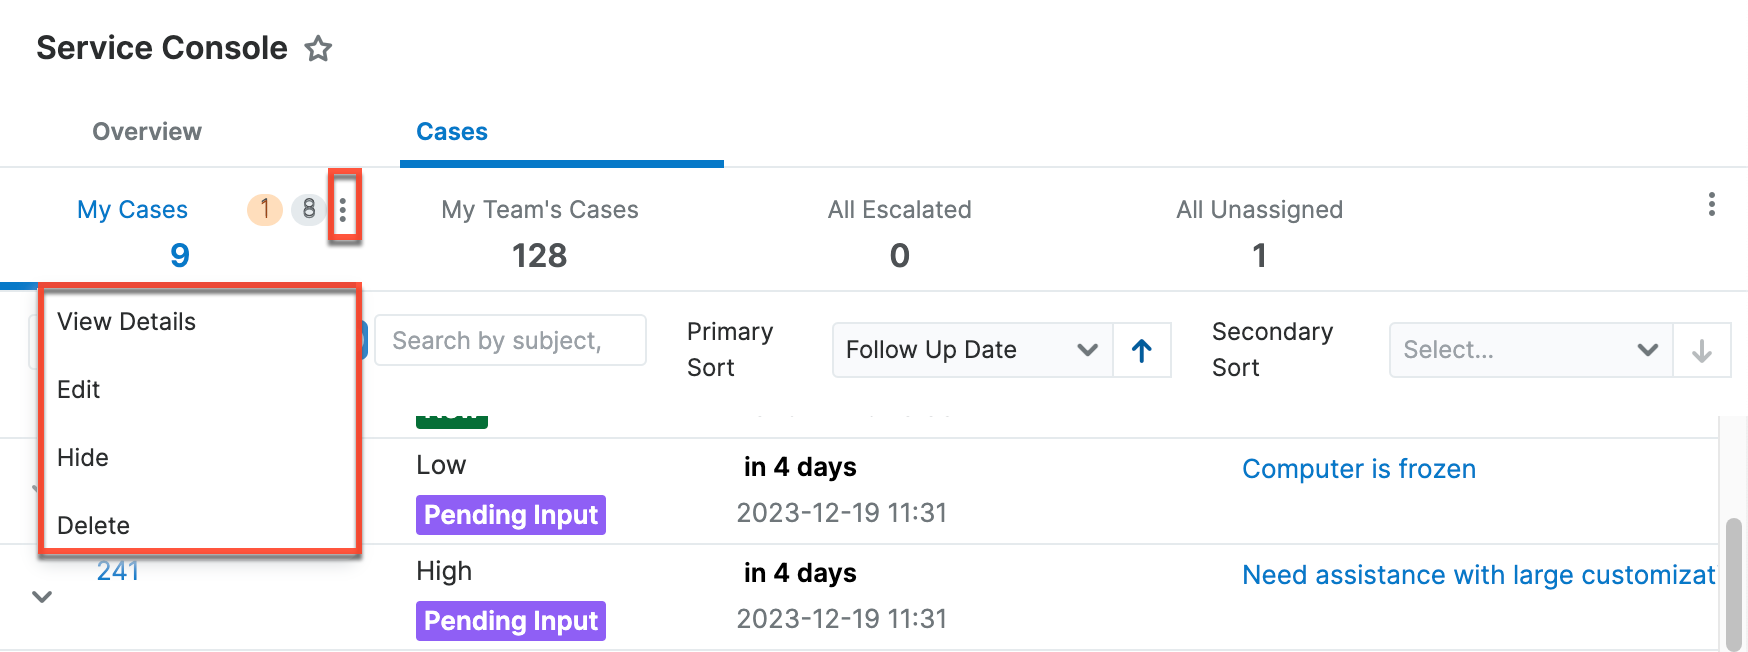Viewport: 1748px width, 652px height.
Task: Open Need assistance with large customization link
Action: tap(1478, 575)
